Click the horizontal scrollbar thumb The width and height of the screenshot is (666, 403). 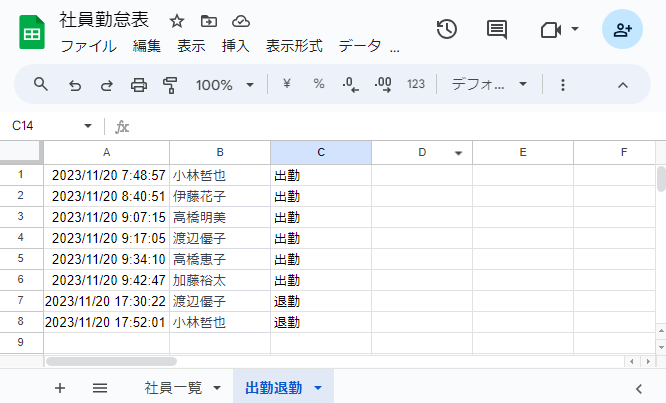[x=111, y=361]
